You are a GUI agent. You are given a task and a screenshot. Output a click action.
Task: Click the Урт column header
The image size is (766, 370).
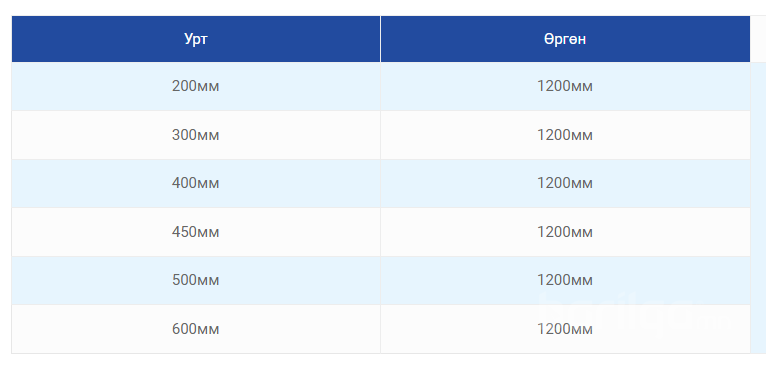pos(196,39)
